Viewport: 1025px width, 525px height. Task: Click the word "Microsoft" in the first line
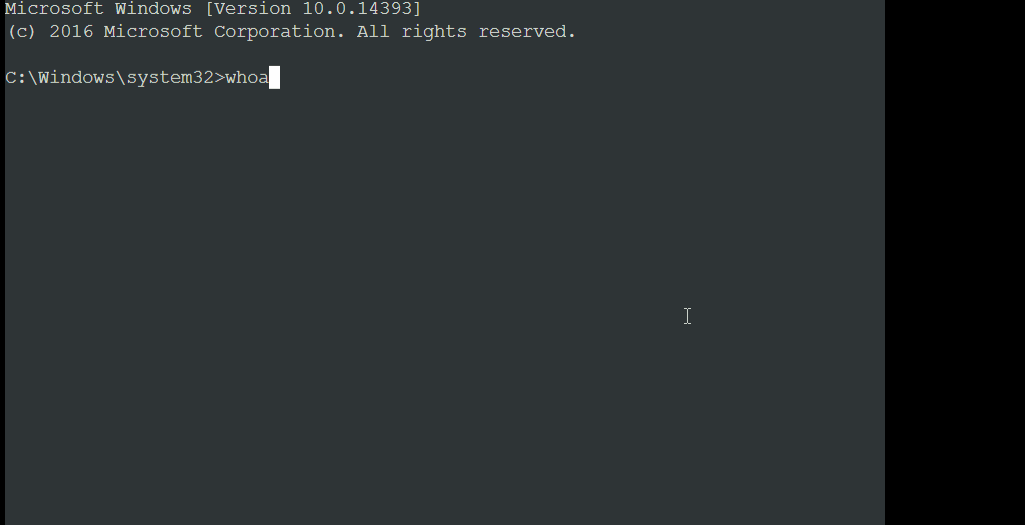click(x=54, y=9)
